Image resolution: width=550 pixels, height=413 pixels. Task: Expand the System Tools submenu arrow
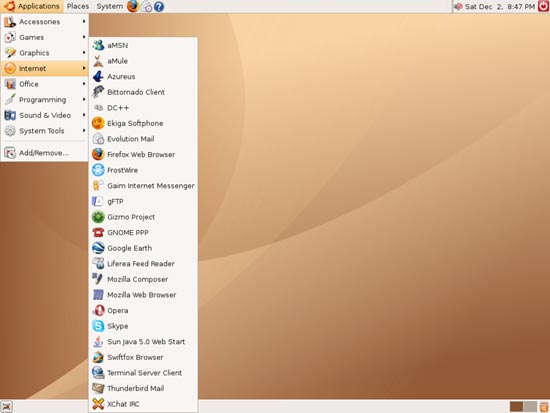[84, 131]
